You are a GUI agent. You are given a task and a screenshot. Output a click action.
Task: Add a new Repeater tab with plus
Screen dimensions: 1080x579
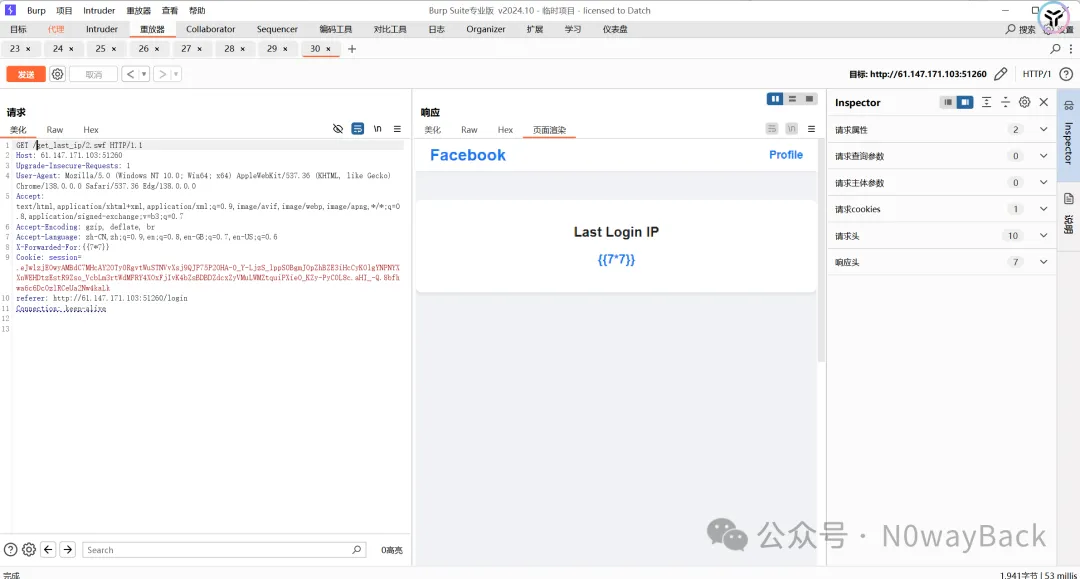tap(352, 49)
